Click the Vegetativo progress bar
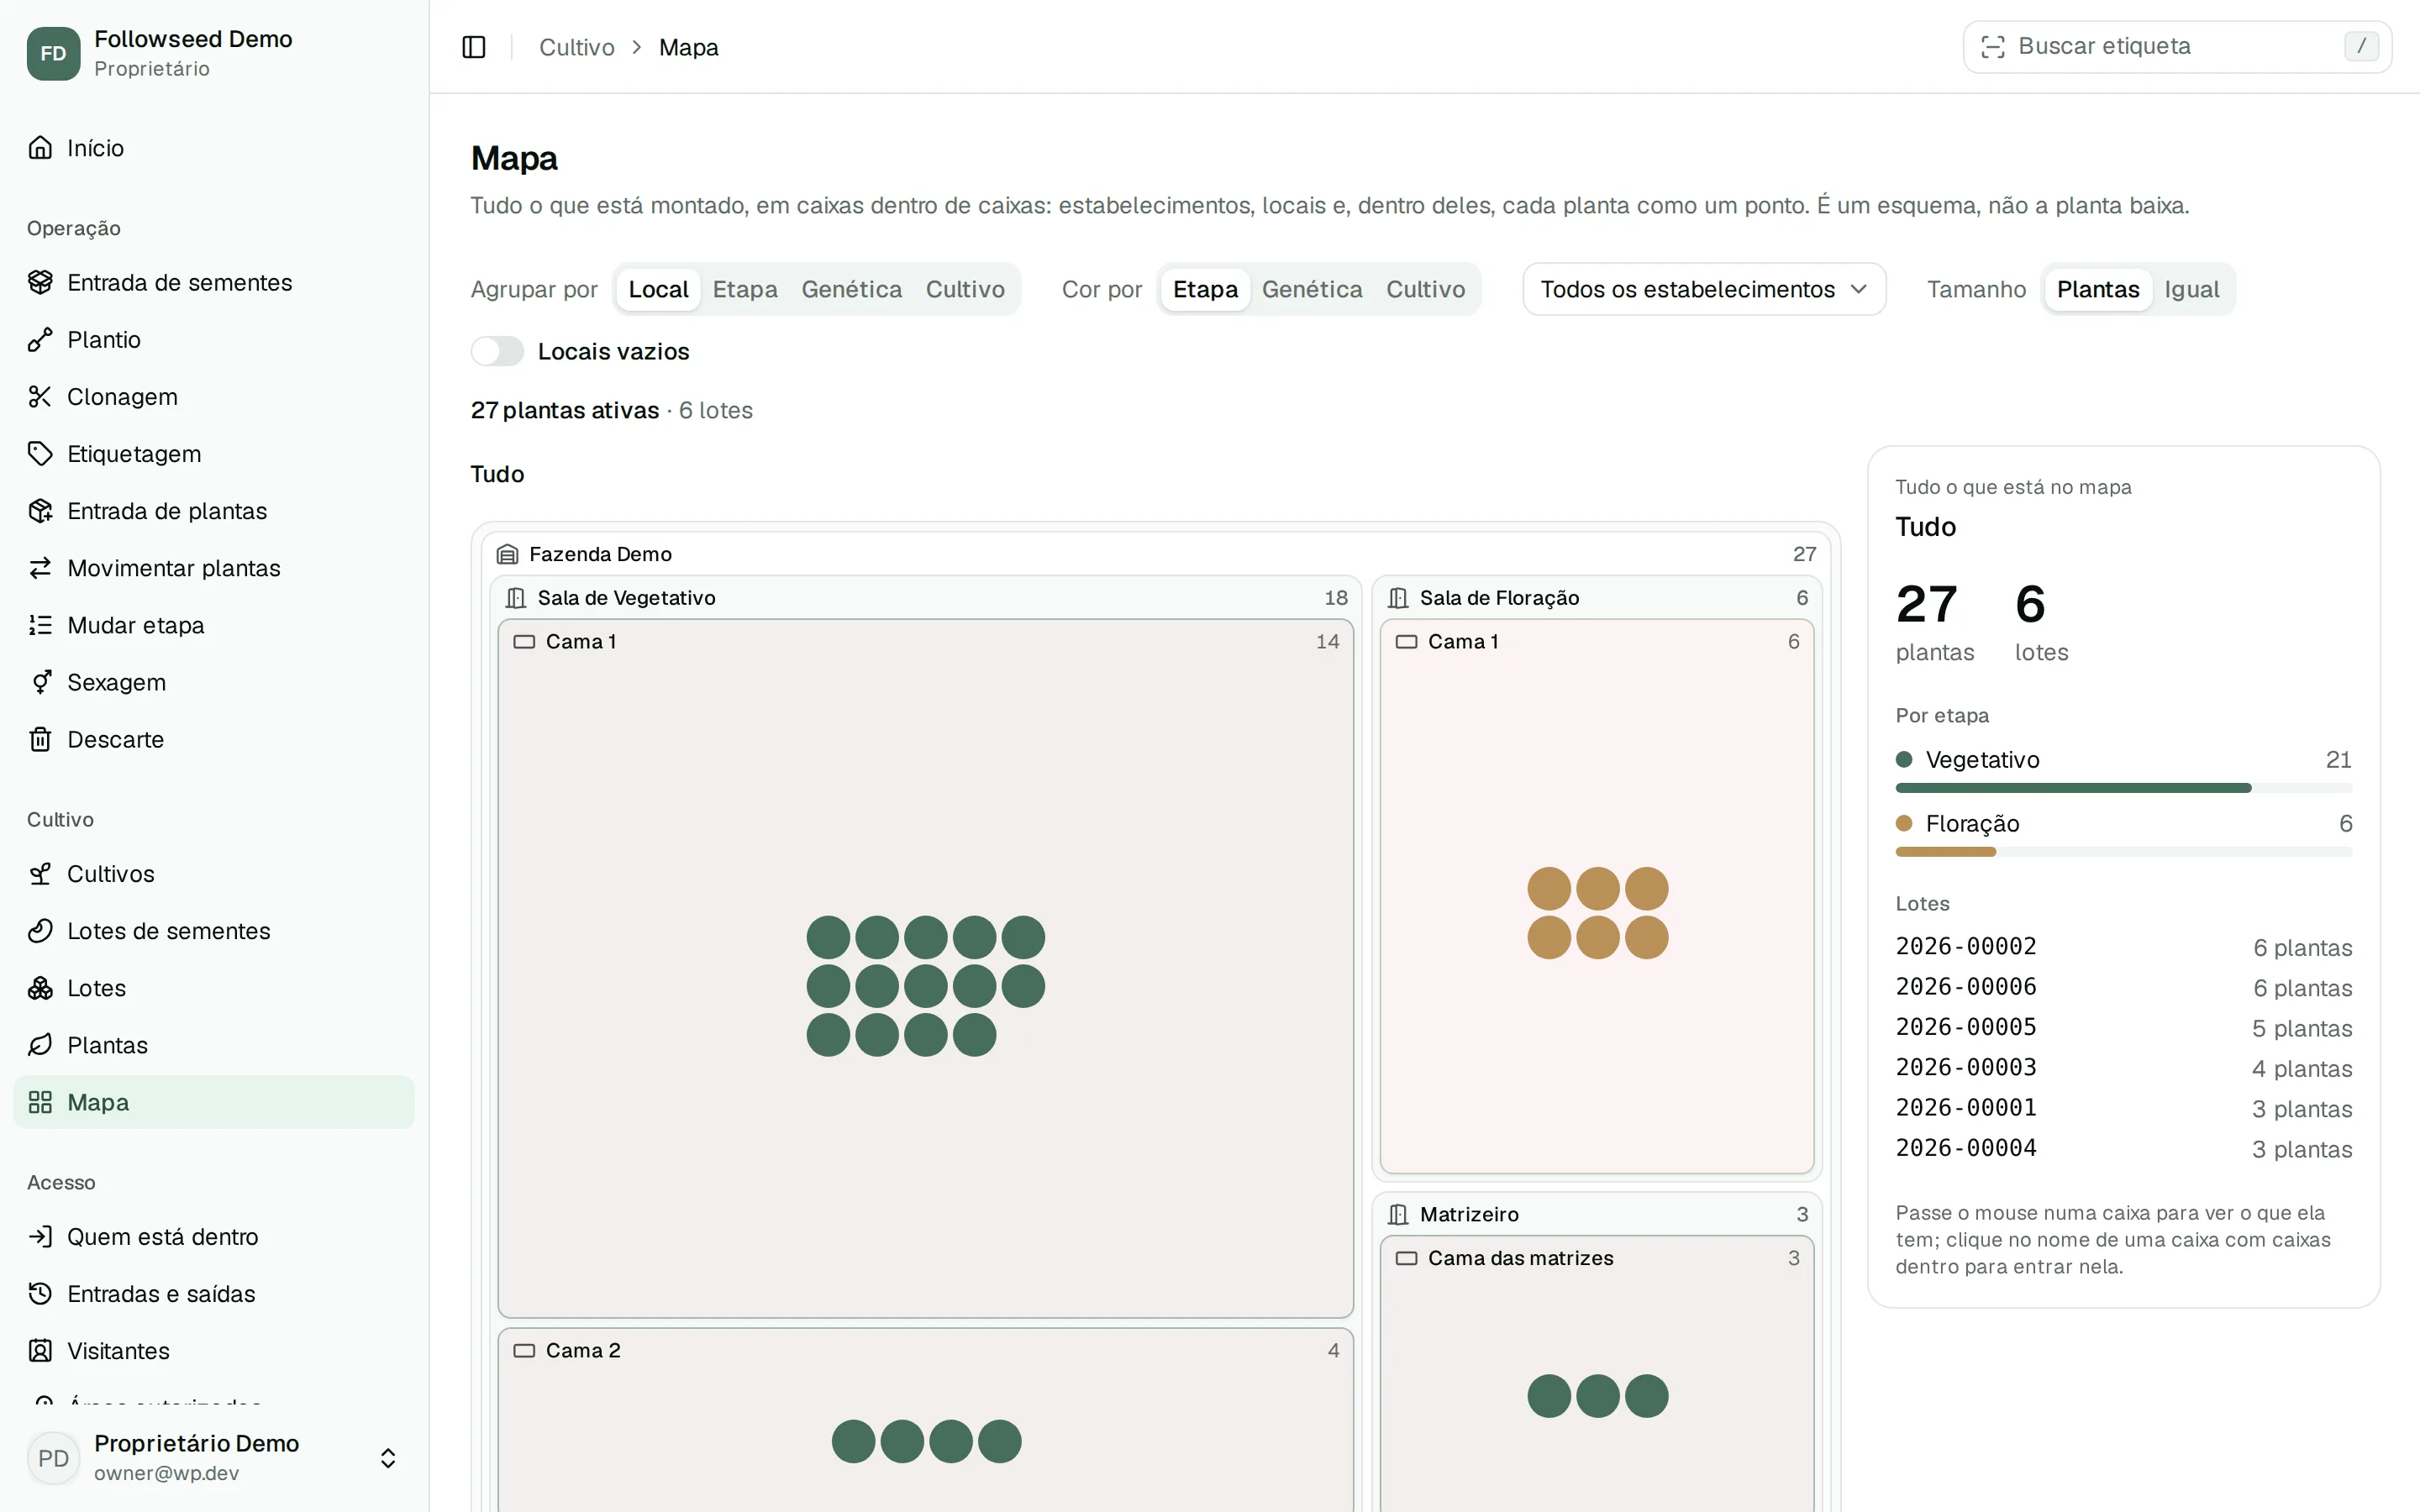Viewport: 2420px width, 1512px height. click(2123, 788)
